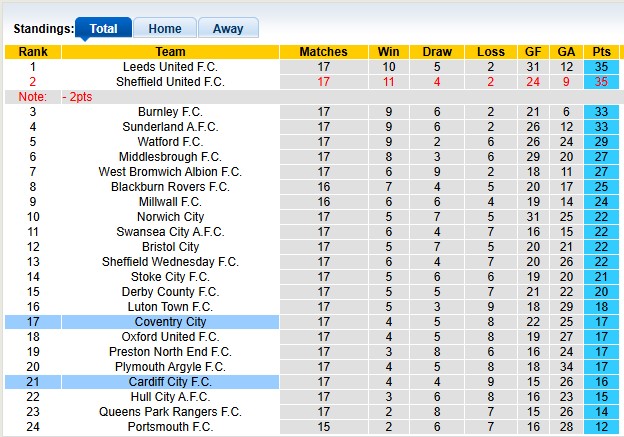Open the Home standings tab
Viewport: 624px width, 437px height.
click(165, 29)
